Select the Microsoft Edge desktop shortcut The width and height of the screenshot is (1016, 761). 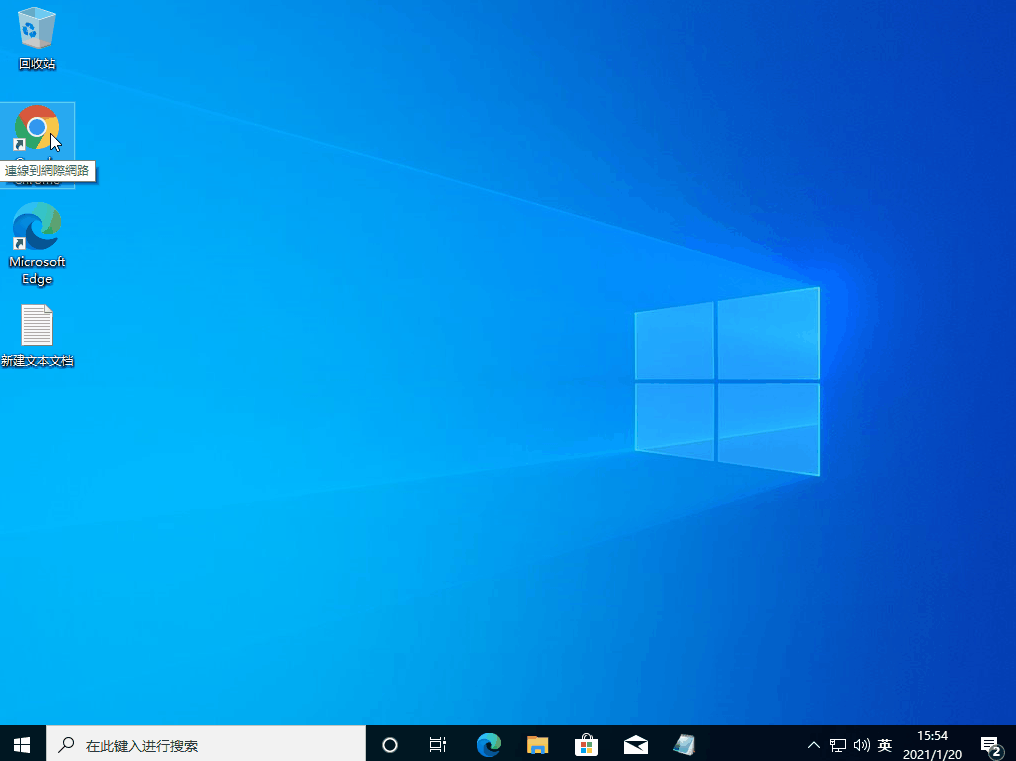[x=37, y=243]
